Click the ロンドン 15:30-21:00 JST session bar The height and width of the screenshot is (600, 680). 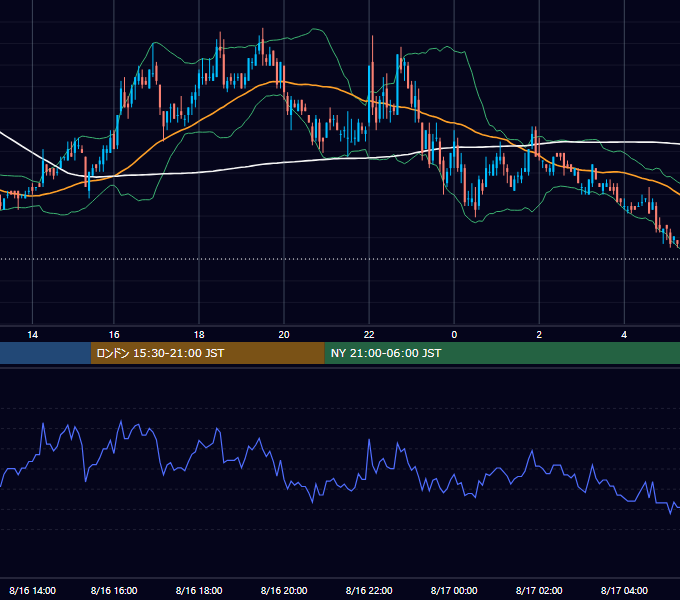pos(207,353)
